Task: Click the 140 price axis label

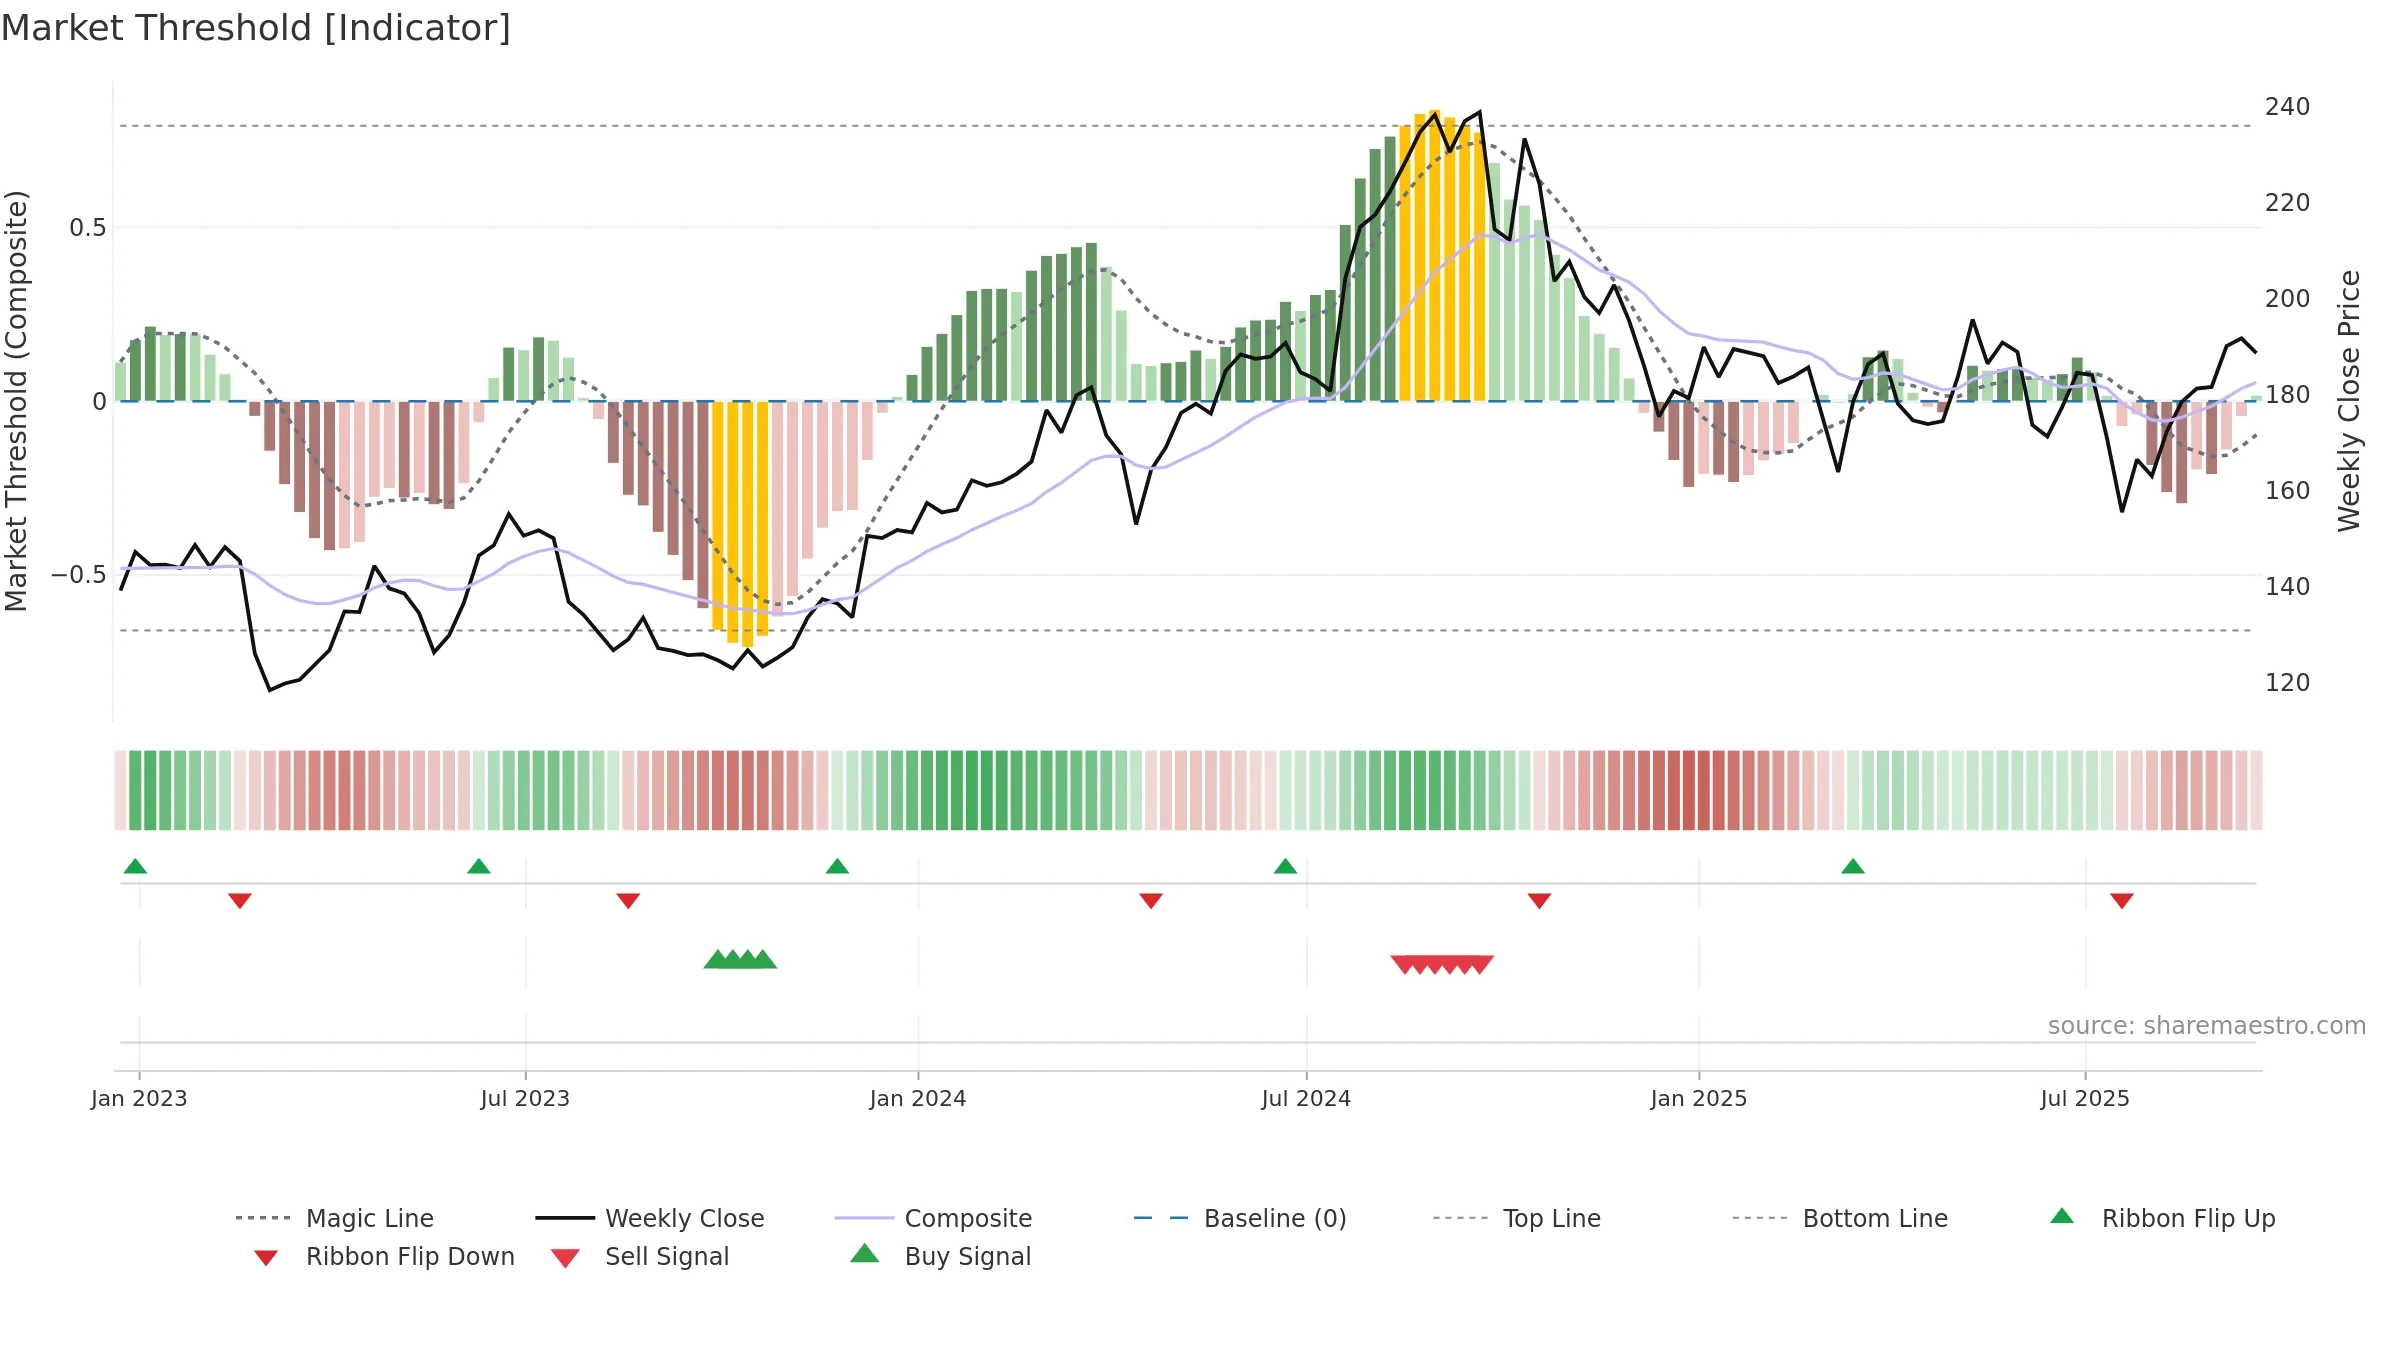Action: pyautogui.click(x=2288, y=587)
